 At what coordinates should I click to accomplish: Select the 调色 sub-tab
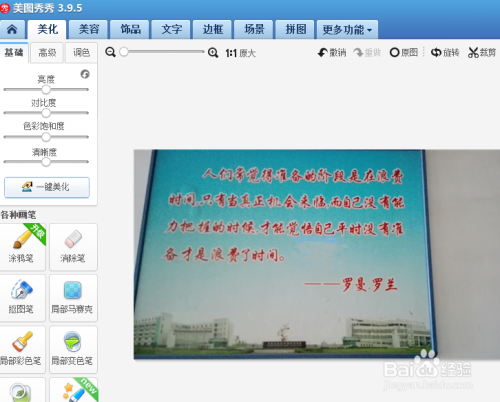click(x=81, y=52)
